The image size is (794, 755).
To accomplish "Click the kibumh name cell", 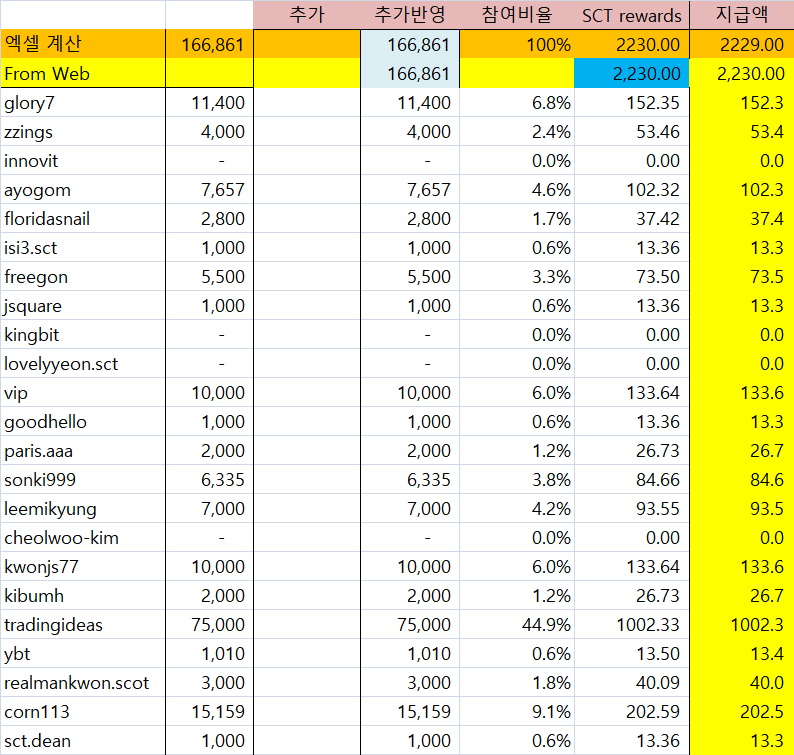I will click(83, 595).
